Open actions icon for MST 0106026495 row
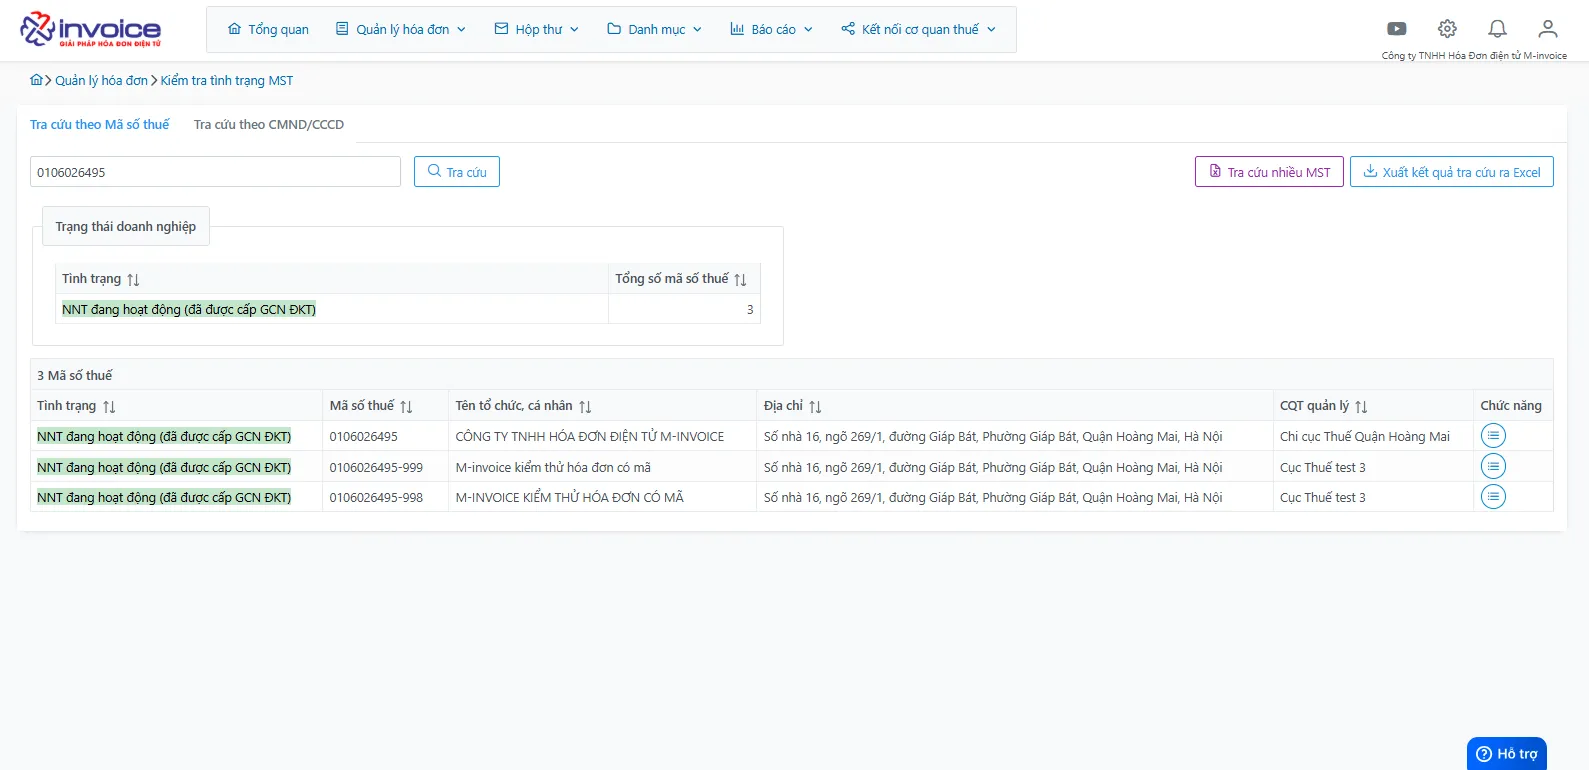1589x770 pixels. click(x=1493, y=436)
